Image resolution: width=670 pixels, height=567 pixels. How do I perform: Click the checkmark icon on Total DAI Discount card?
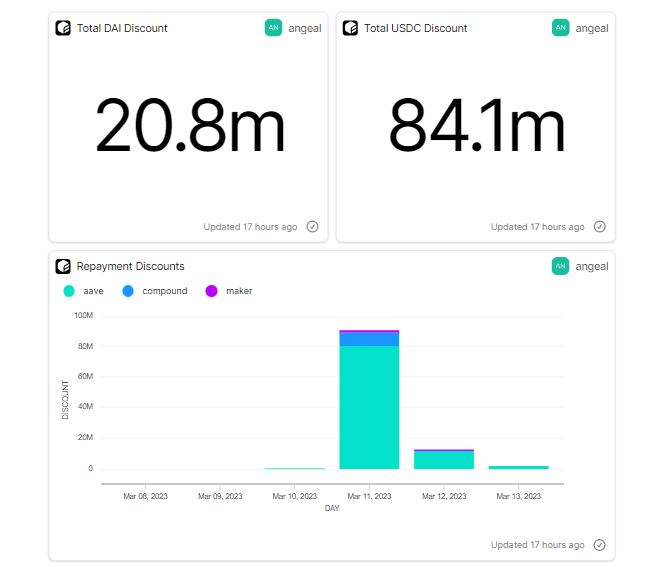pos(312,226)
